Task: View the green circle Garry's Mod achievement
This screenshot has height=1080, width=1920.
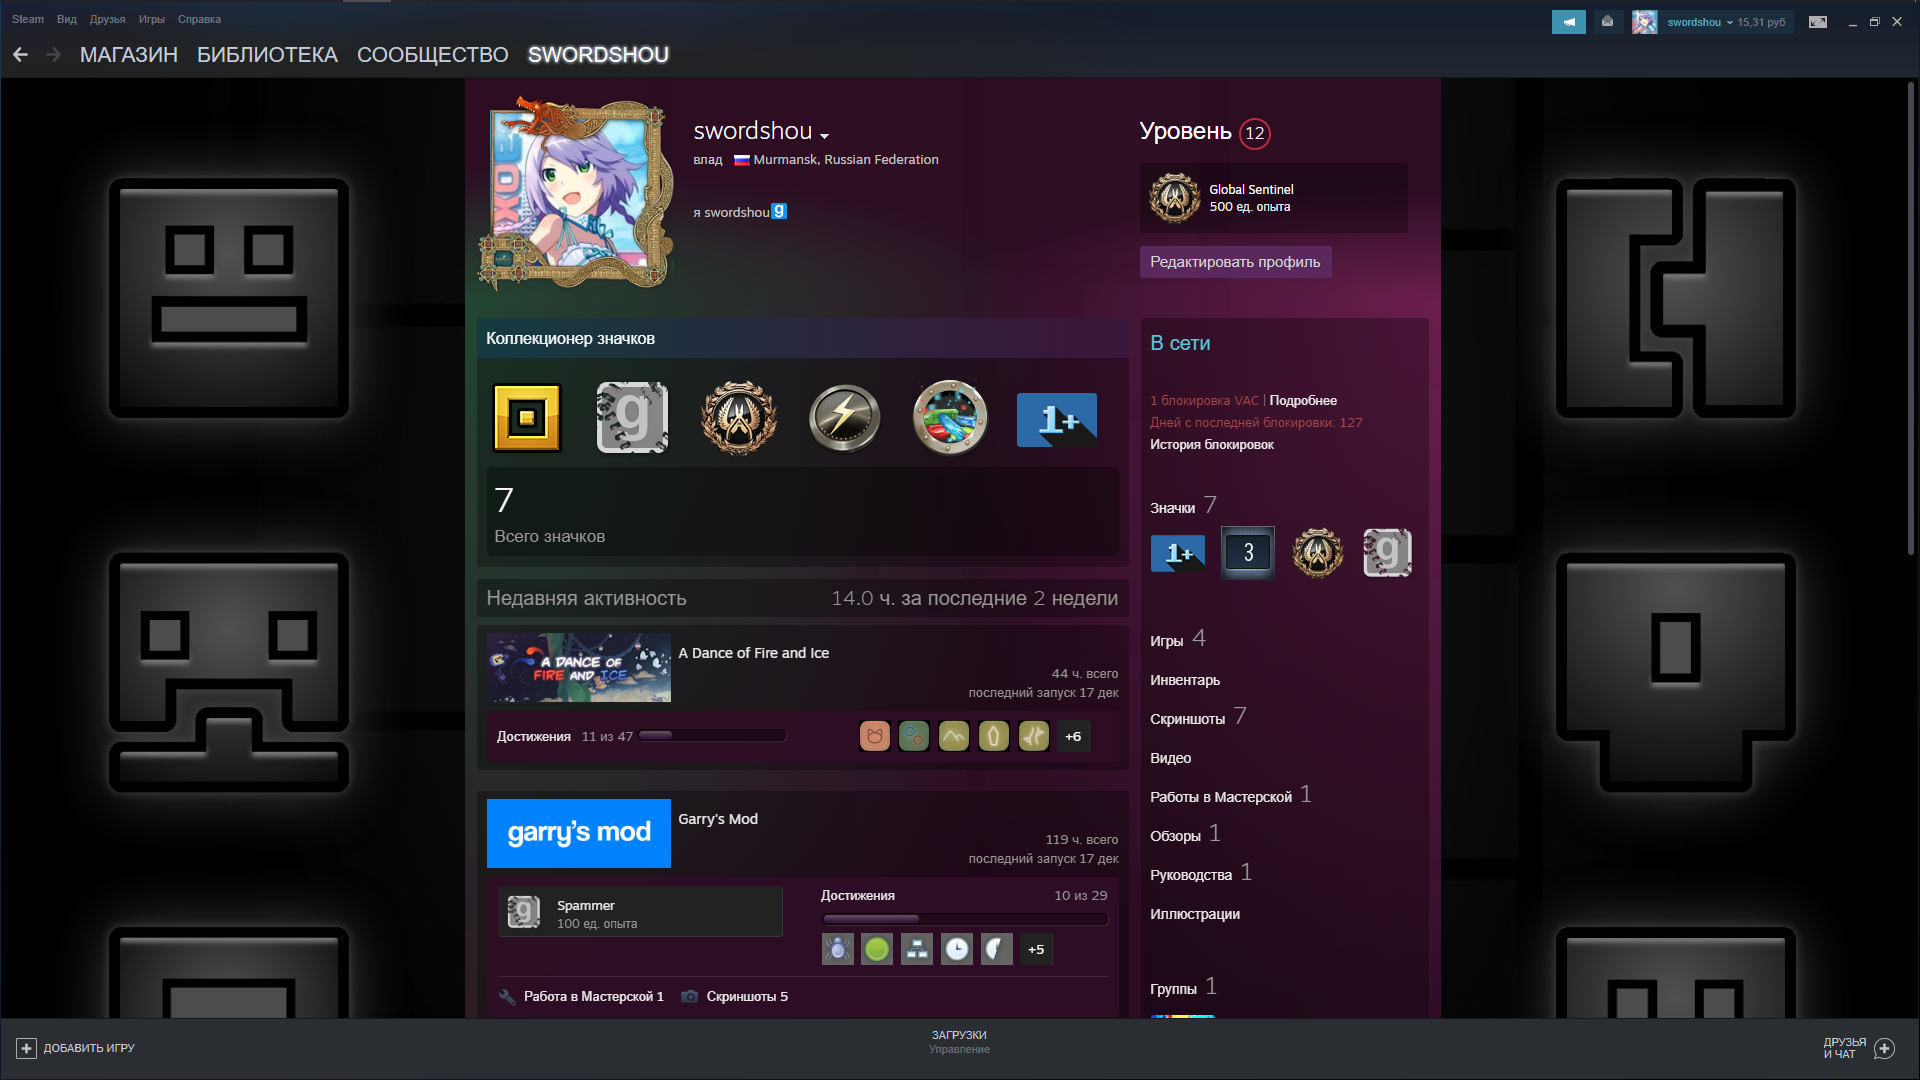Action: coord(877,949)
